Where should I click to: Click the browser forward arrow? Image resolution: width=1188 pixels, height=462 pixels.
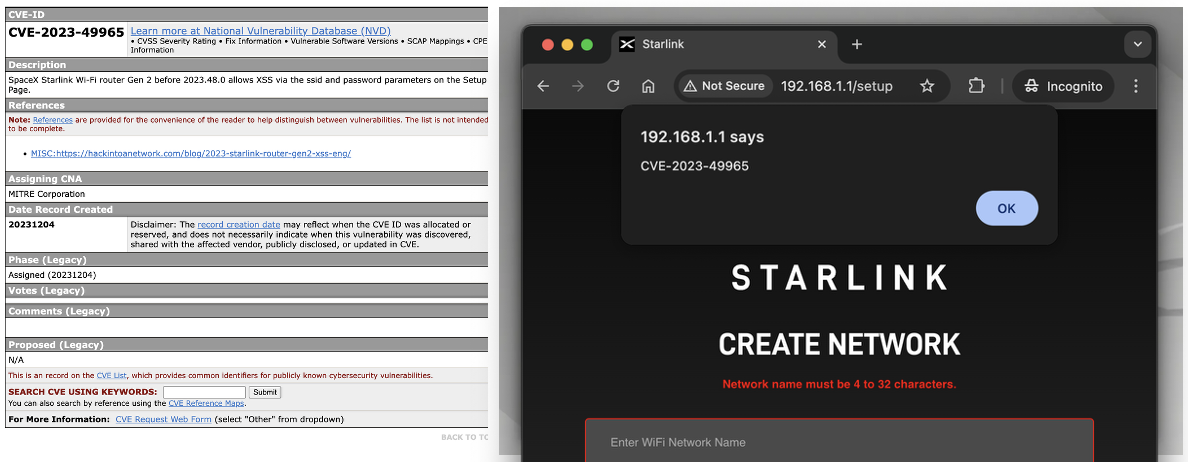click(578, 86)
